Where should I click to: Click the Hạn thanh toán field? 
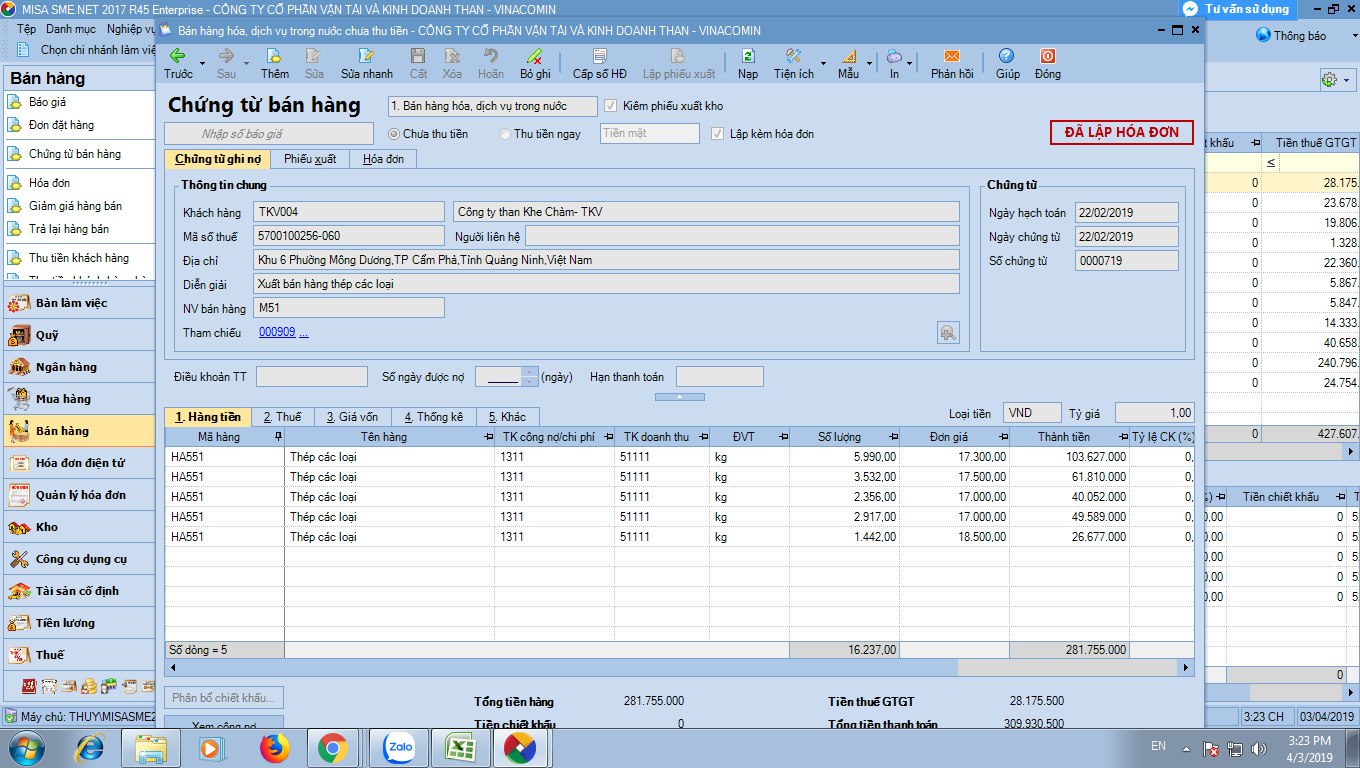click(720, 377)
